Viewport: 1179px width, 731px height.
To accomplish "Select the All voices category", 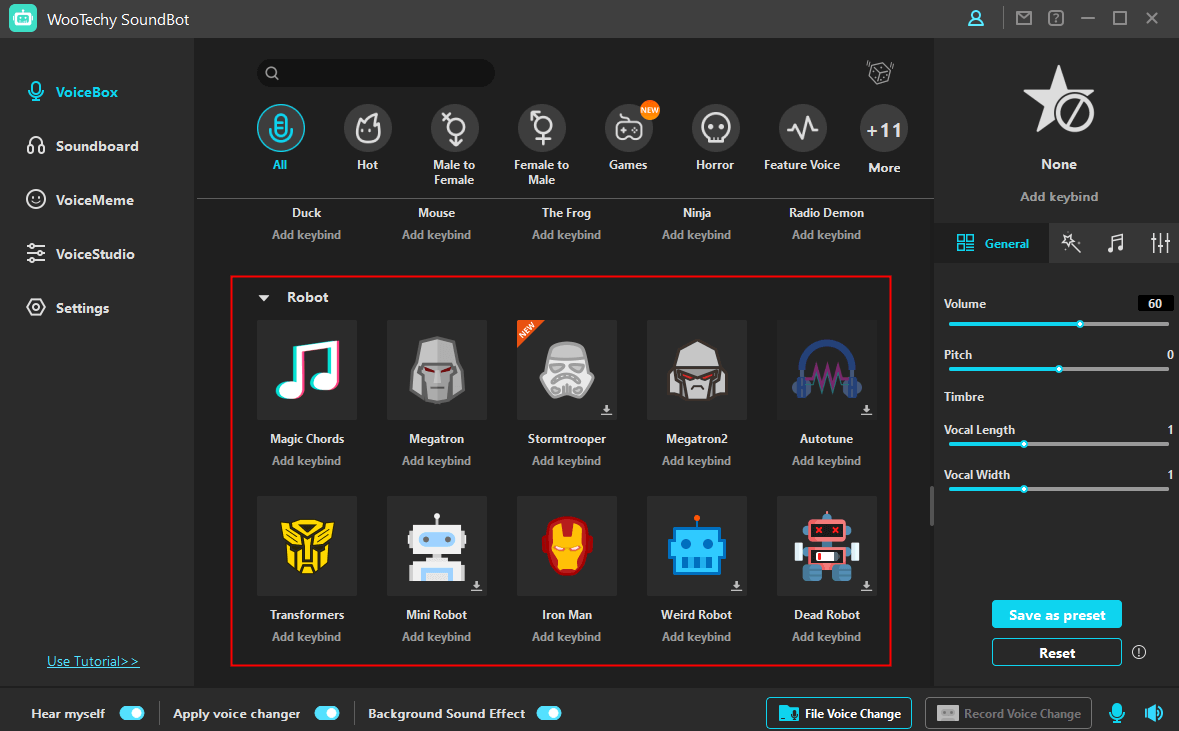I will coord(280,129).
